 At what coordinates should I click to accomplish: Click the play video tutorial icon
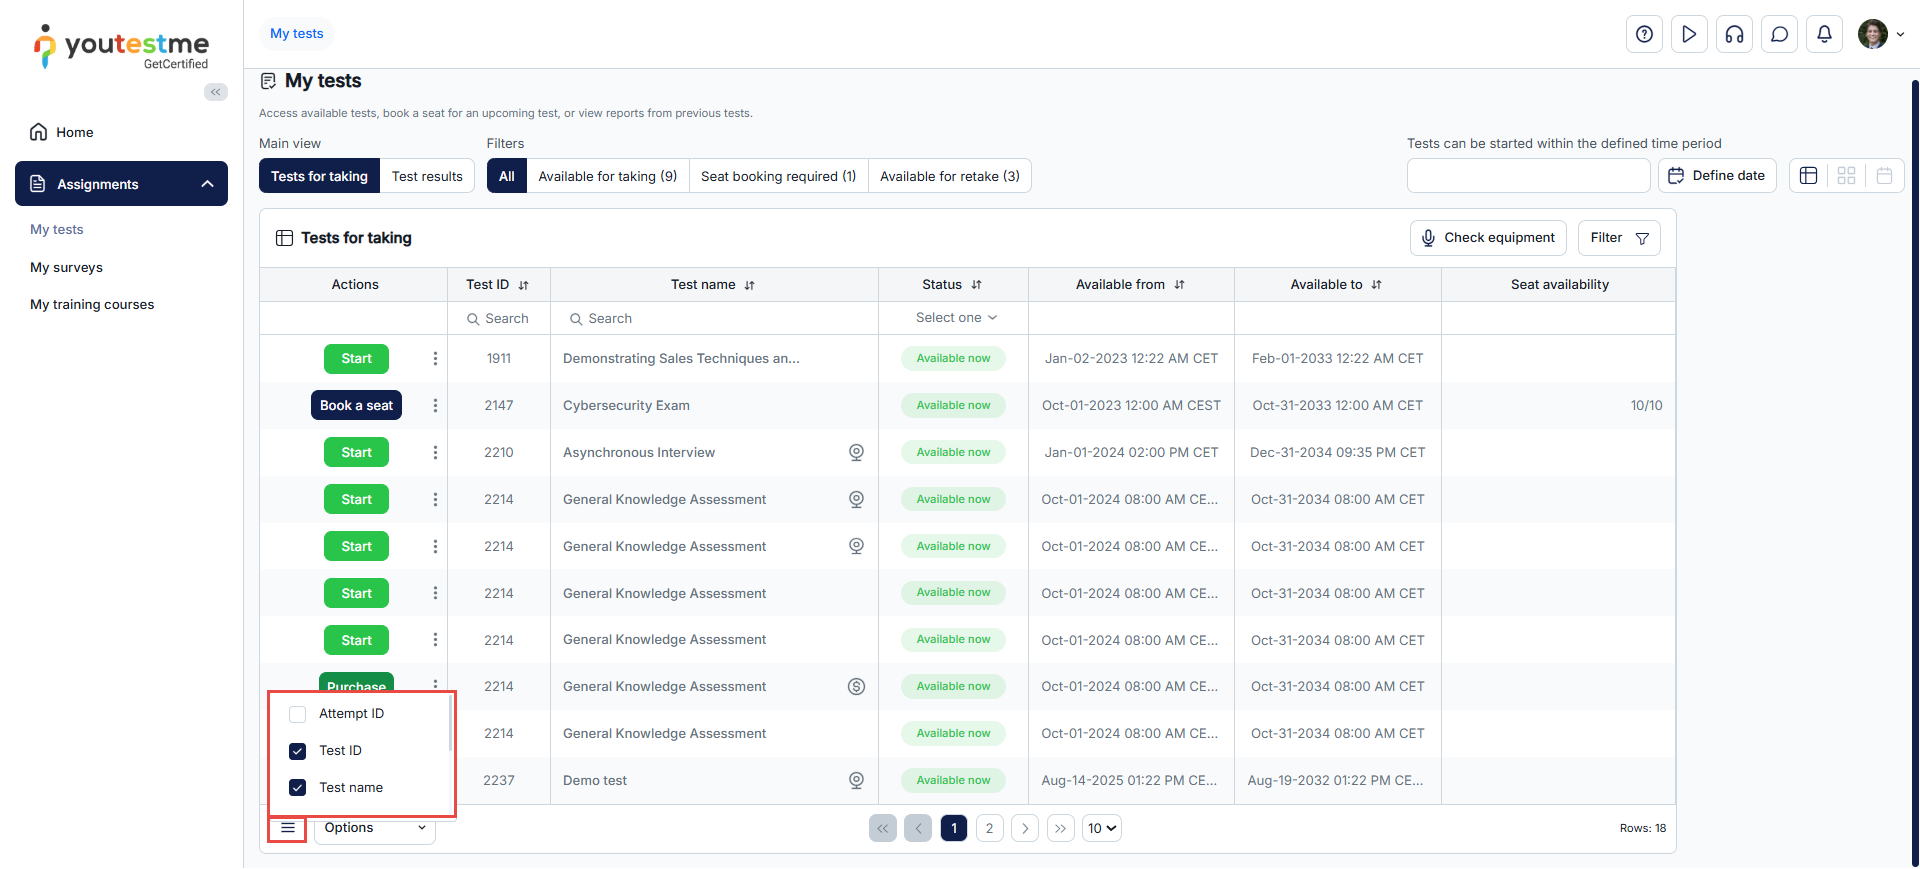1689,34
